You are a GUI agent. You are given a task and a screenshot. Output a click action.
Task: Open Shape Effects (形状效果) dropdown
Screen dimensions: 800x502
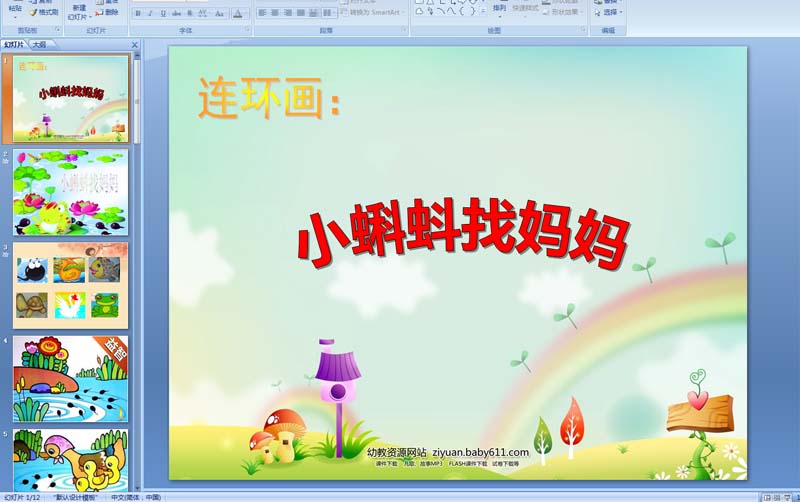pos(563,12)
